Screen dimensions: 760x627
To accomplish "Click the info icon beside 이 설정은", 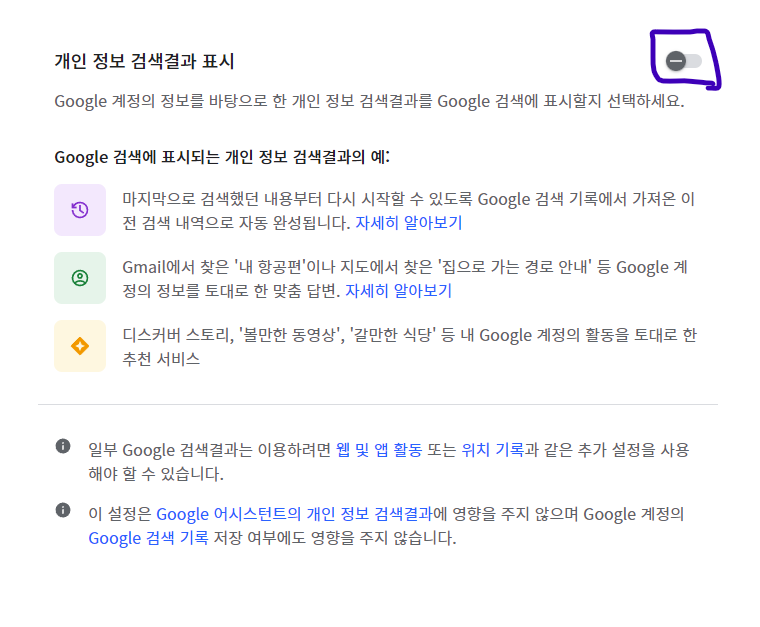I will (x=63, y=510).
